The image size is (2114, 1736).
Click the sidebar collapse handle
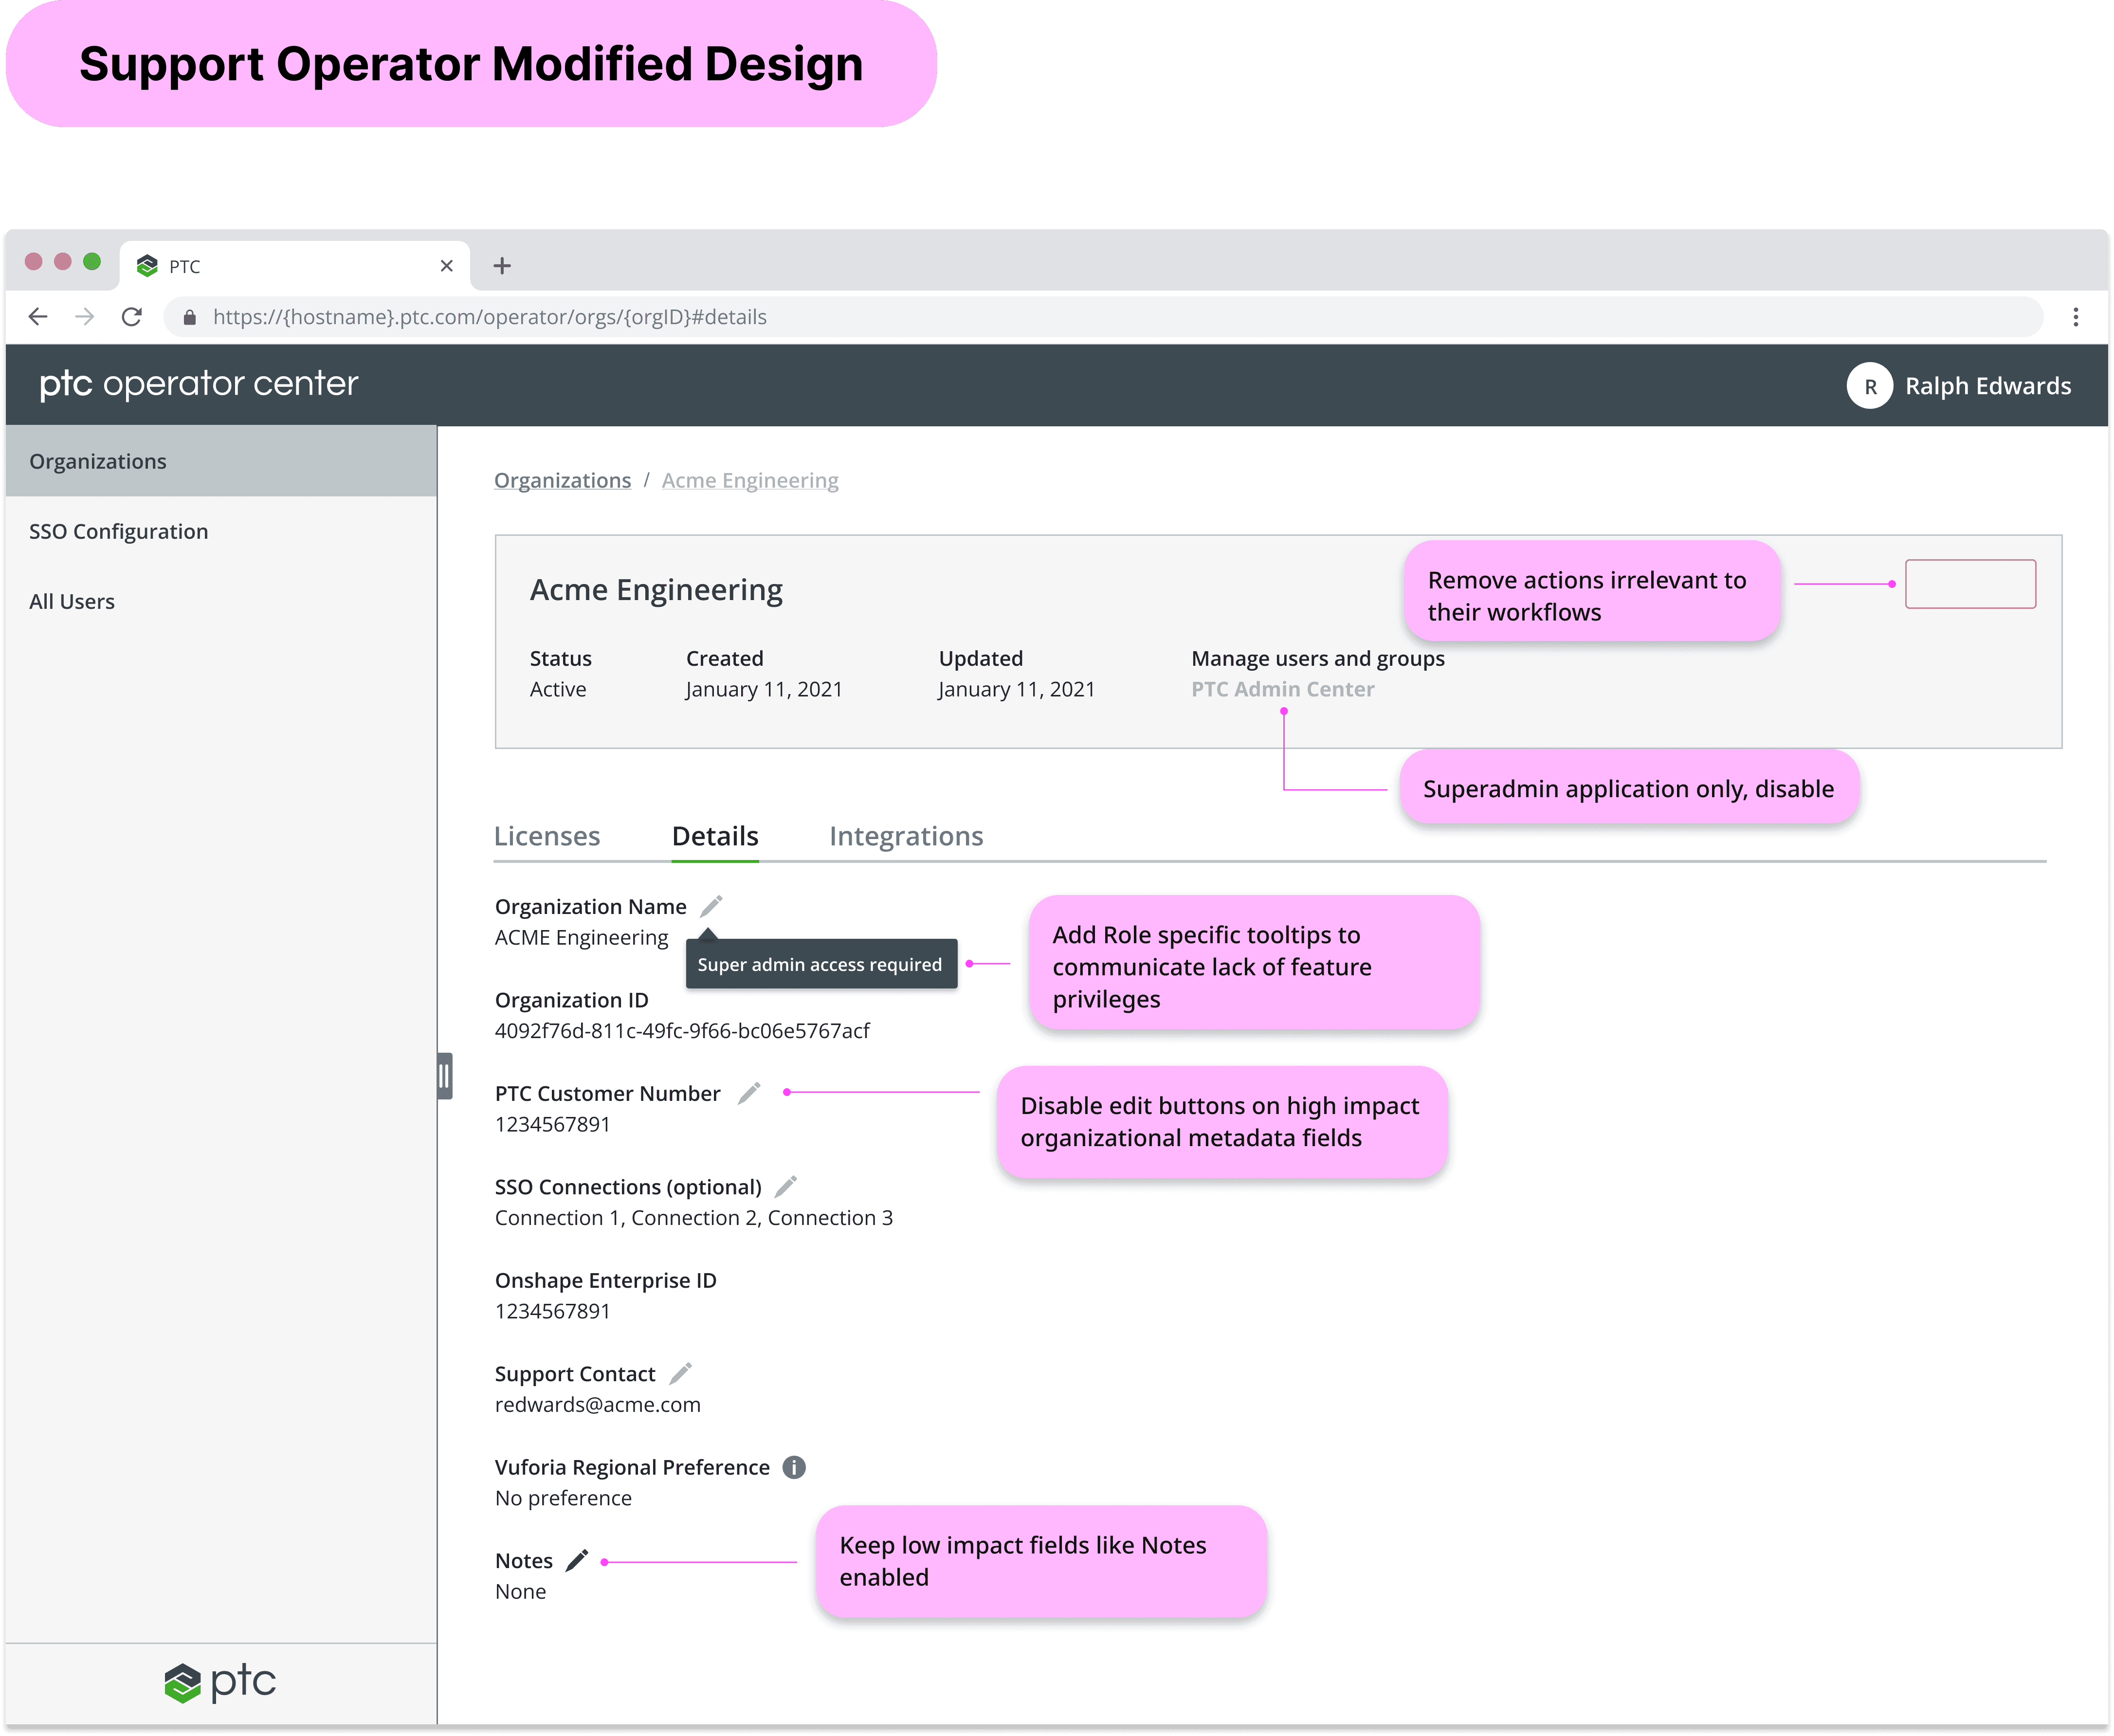pyautogui.click(x=444, y=1076)
